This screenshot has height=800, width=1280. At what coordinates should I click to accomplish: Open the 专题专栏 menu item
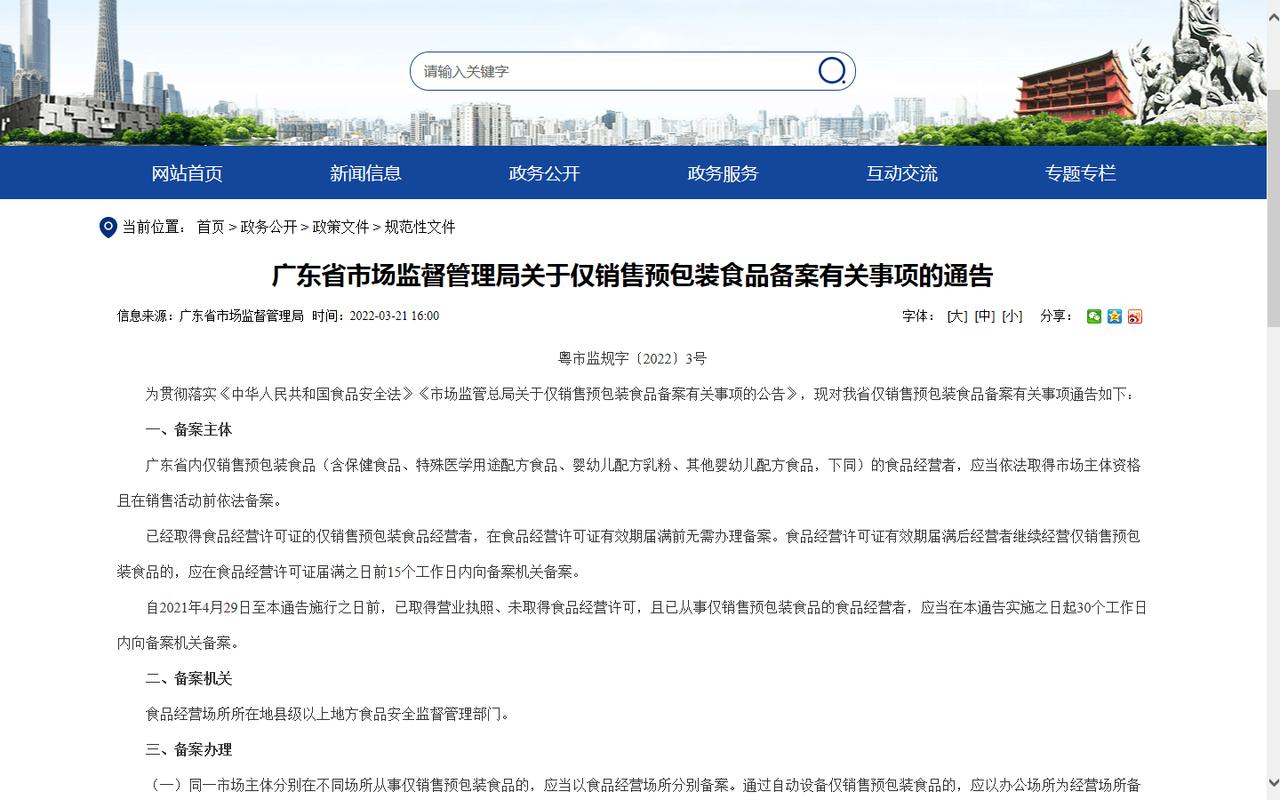point(1080,172)
